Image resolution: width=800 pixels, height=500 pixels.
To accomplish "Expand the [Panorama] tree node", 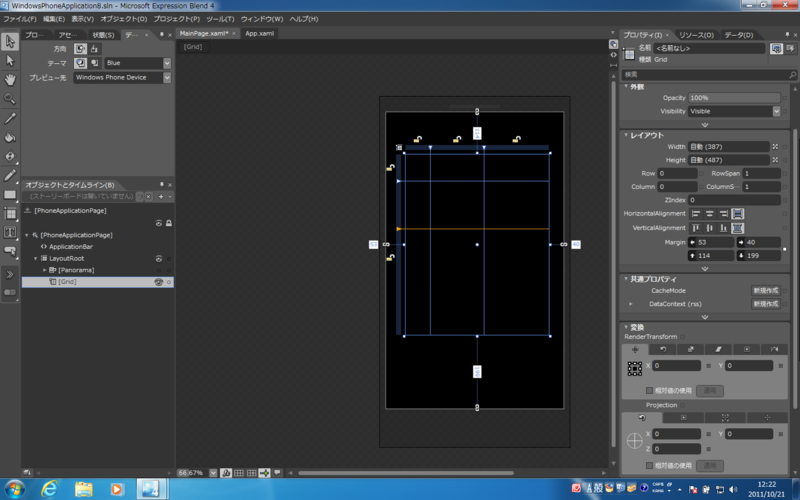I will pos(44,270).
